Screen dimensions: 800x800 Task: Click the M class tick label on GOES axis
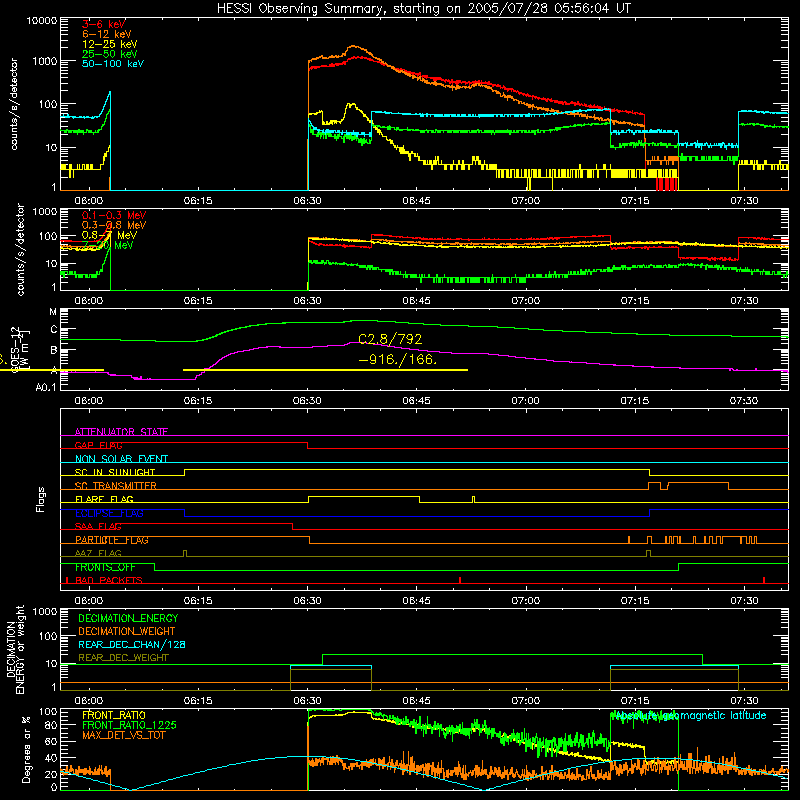(x=53, y=312)
